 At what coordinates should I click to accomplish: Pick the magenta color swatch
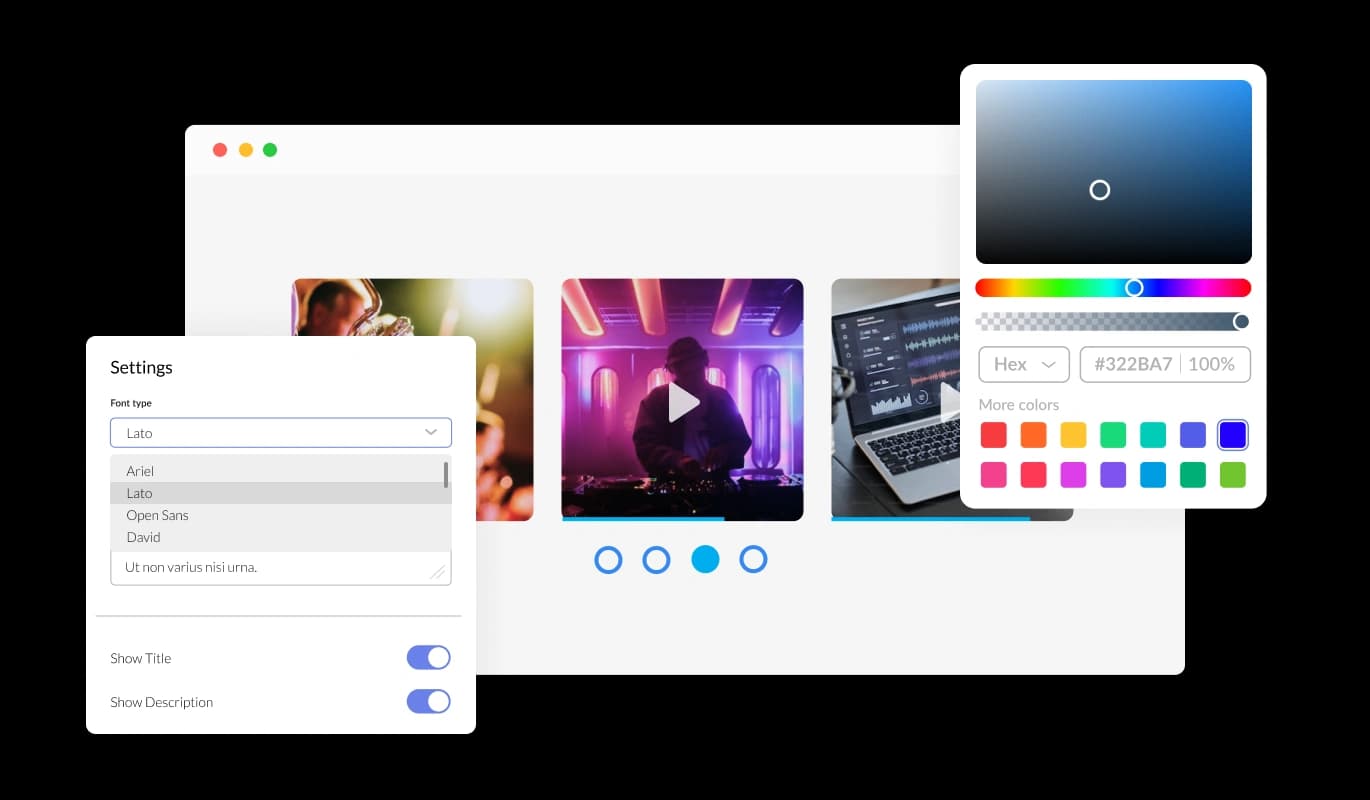(1073, 475)
